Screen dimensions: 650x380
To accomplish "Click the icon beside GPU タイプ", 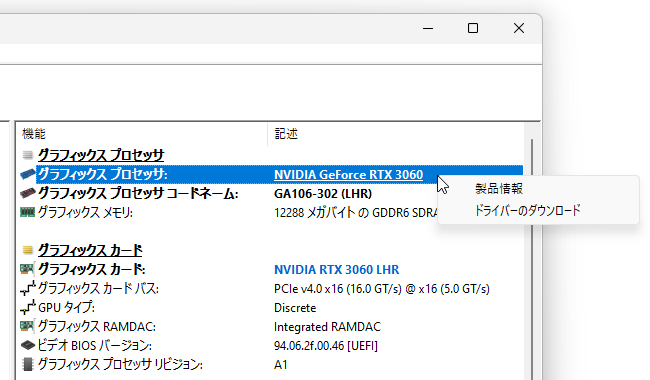I will click(28, 307).
